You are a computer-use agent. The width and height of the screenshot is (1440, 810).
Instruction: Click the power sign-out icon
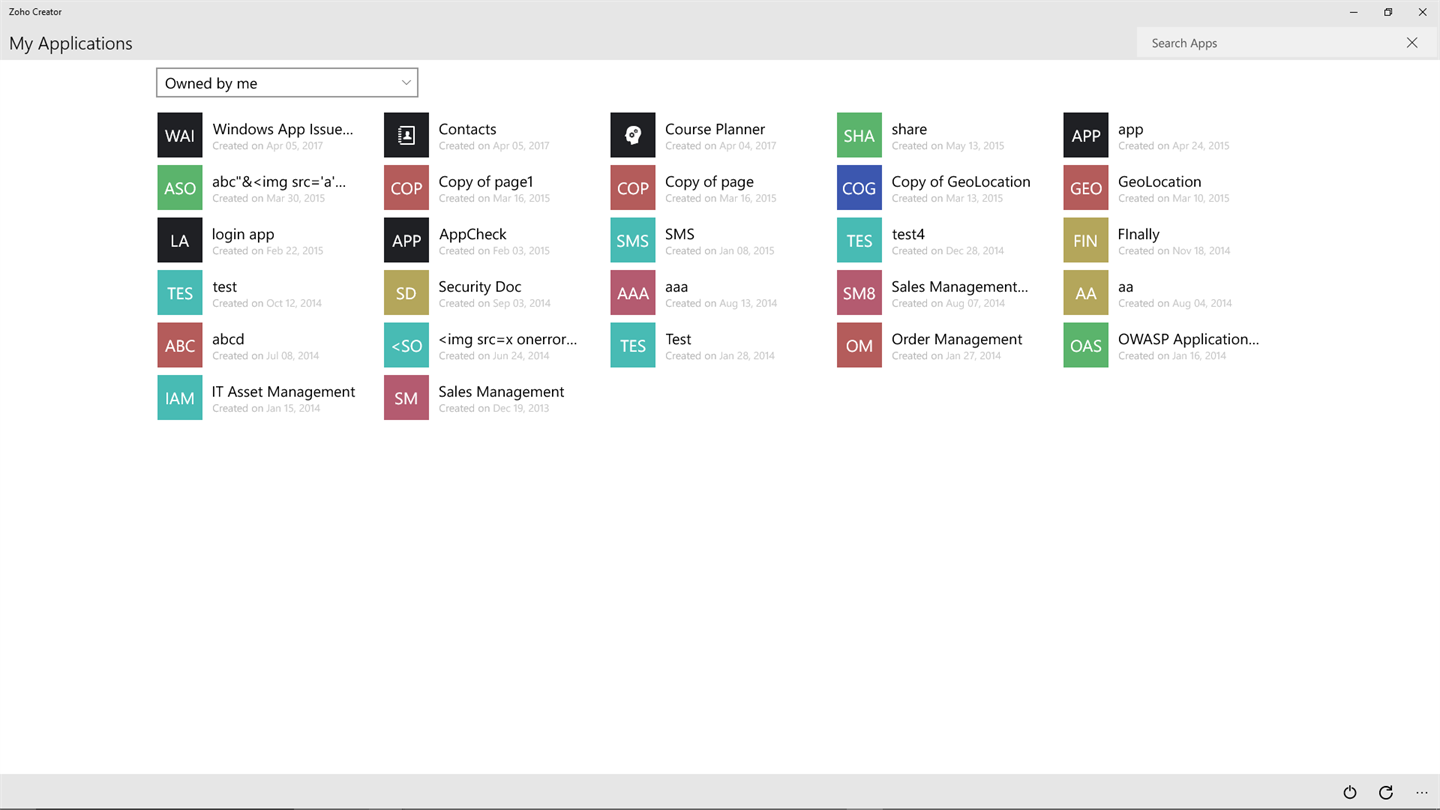pos(1350,792)
